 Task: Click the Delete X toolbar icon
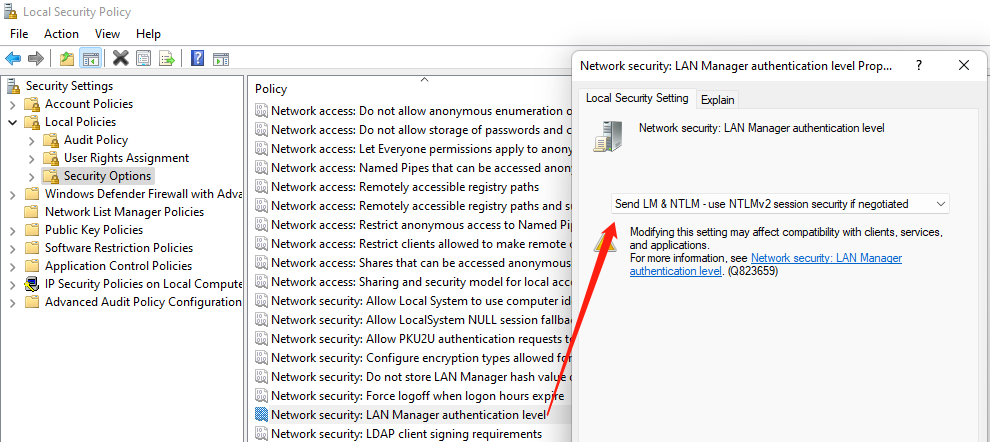click(x=121, y=58)
